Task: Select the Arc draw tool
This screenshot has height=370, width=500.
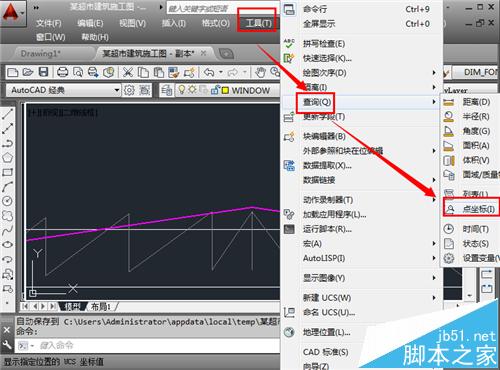Action: [7, 187]
